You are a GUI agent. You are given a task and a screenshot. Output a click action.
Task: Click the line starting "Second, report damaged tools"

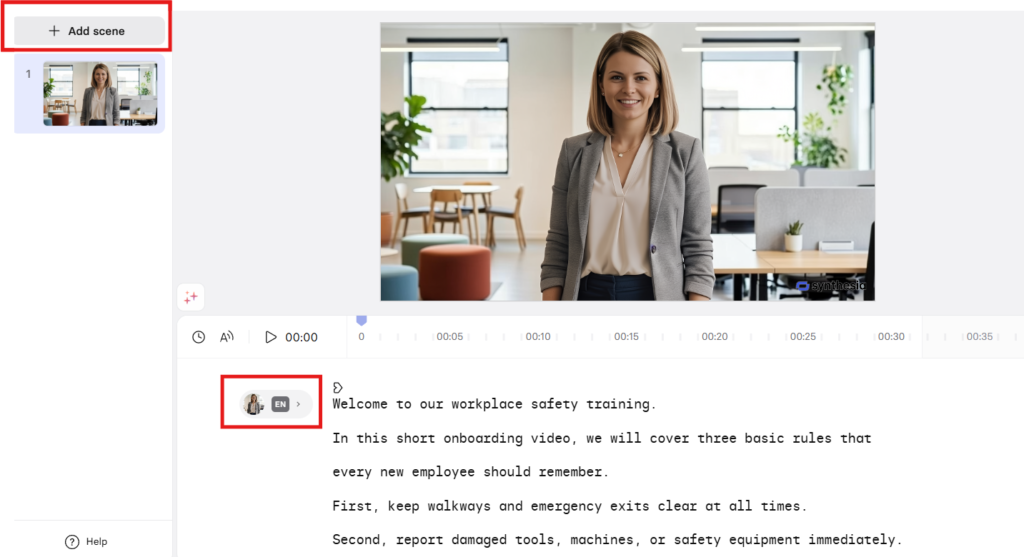[617, 540]
